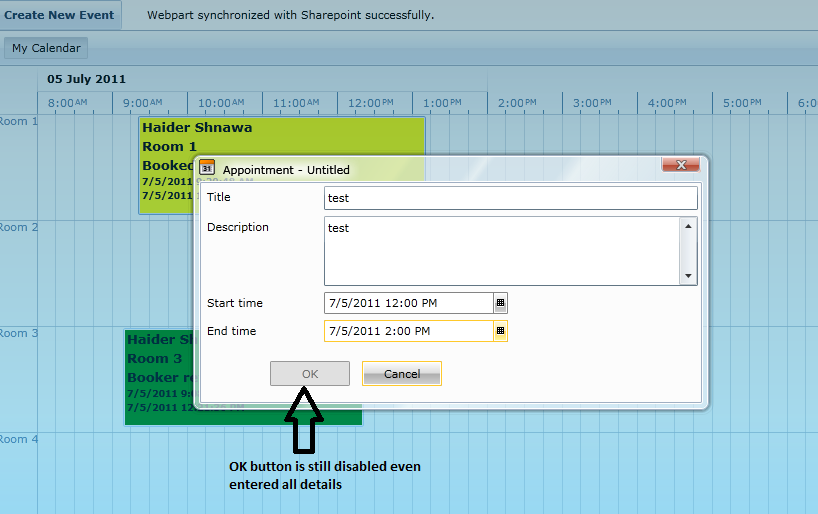Image resolution: width=818 pixels, height=514 pixels.
Task: Select the dark green Room 3 appointment
Action: tap(159, 377)
